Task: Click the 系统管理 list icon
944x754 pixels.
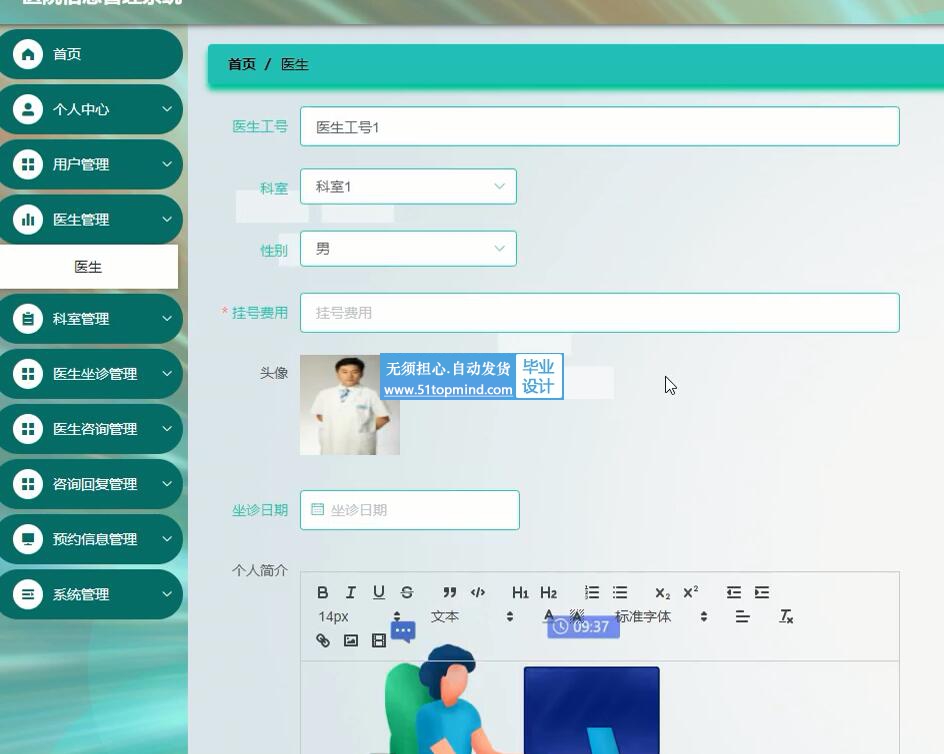Action: coord(28,594)
